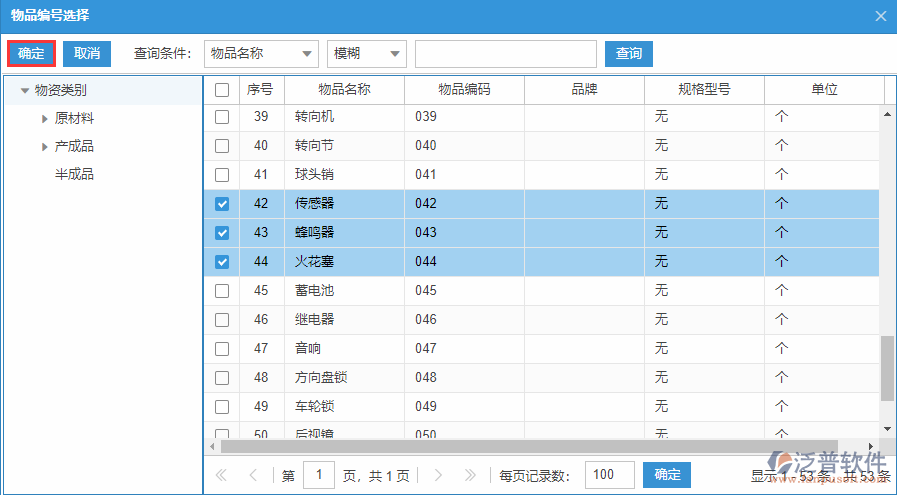Sort by the 物品编码 column header

pyautogui.click(x=464, y=90)
